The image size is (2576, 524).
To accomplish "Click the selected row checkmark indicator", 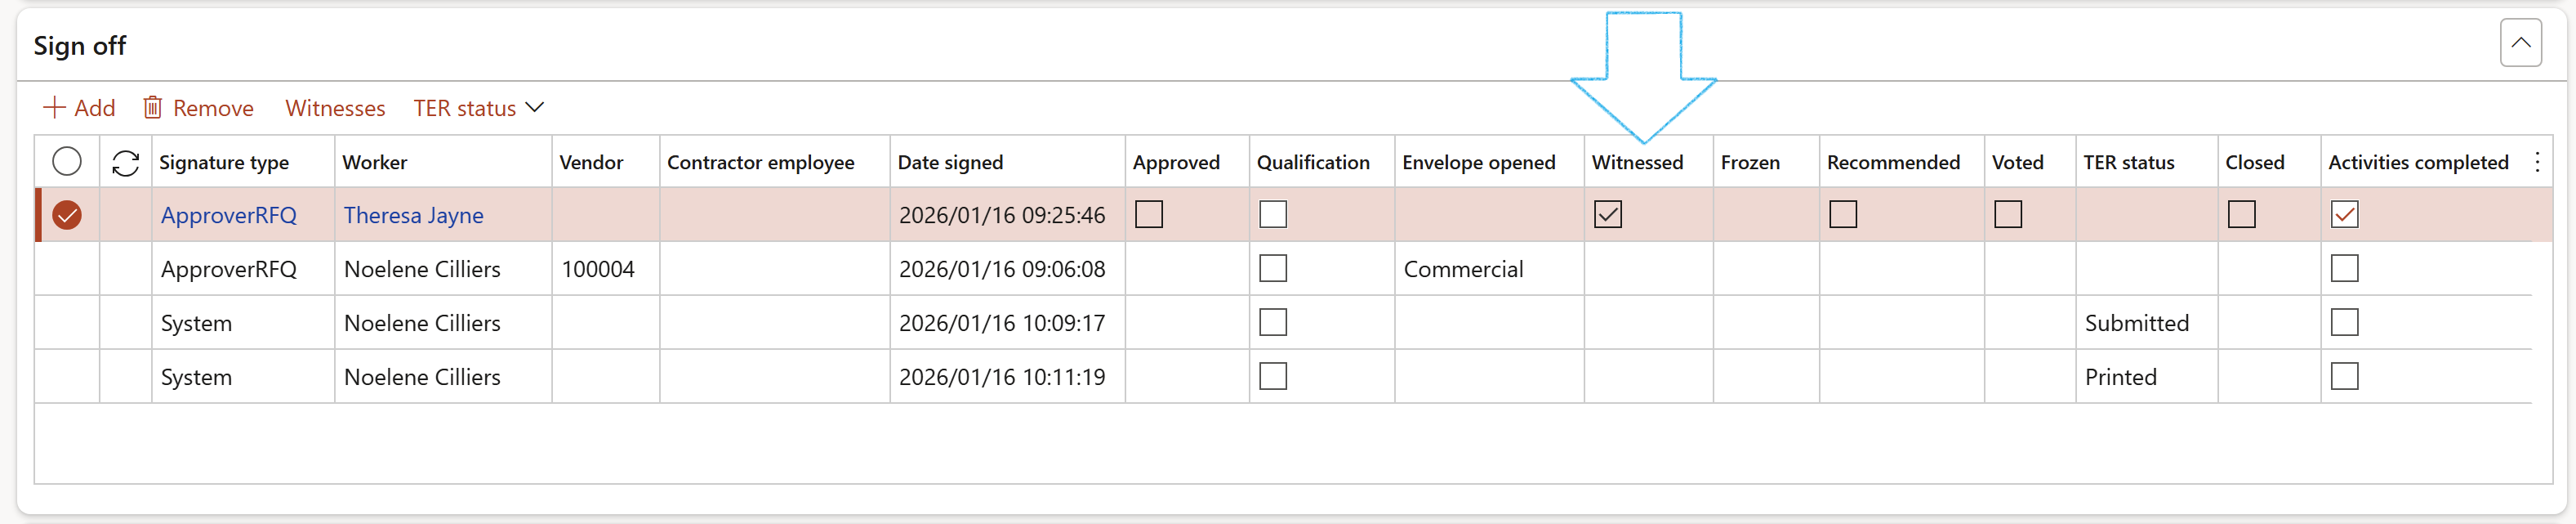I will click(x=67, y=215).
